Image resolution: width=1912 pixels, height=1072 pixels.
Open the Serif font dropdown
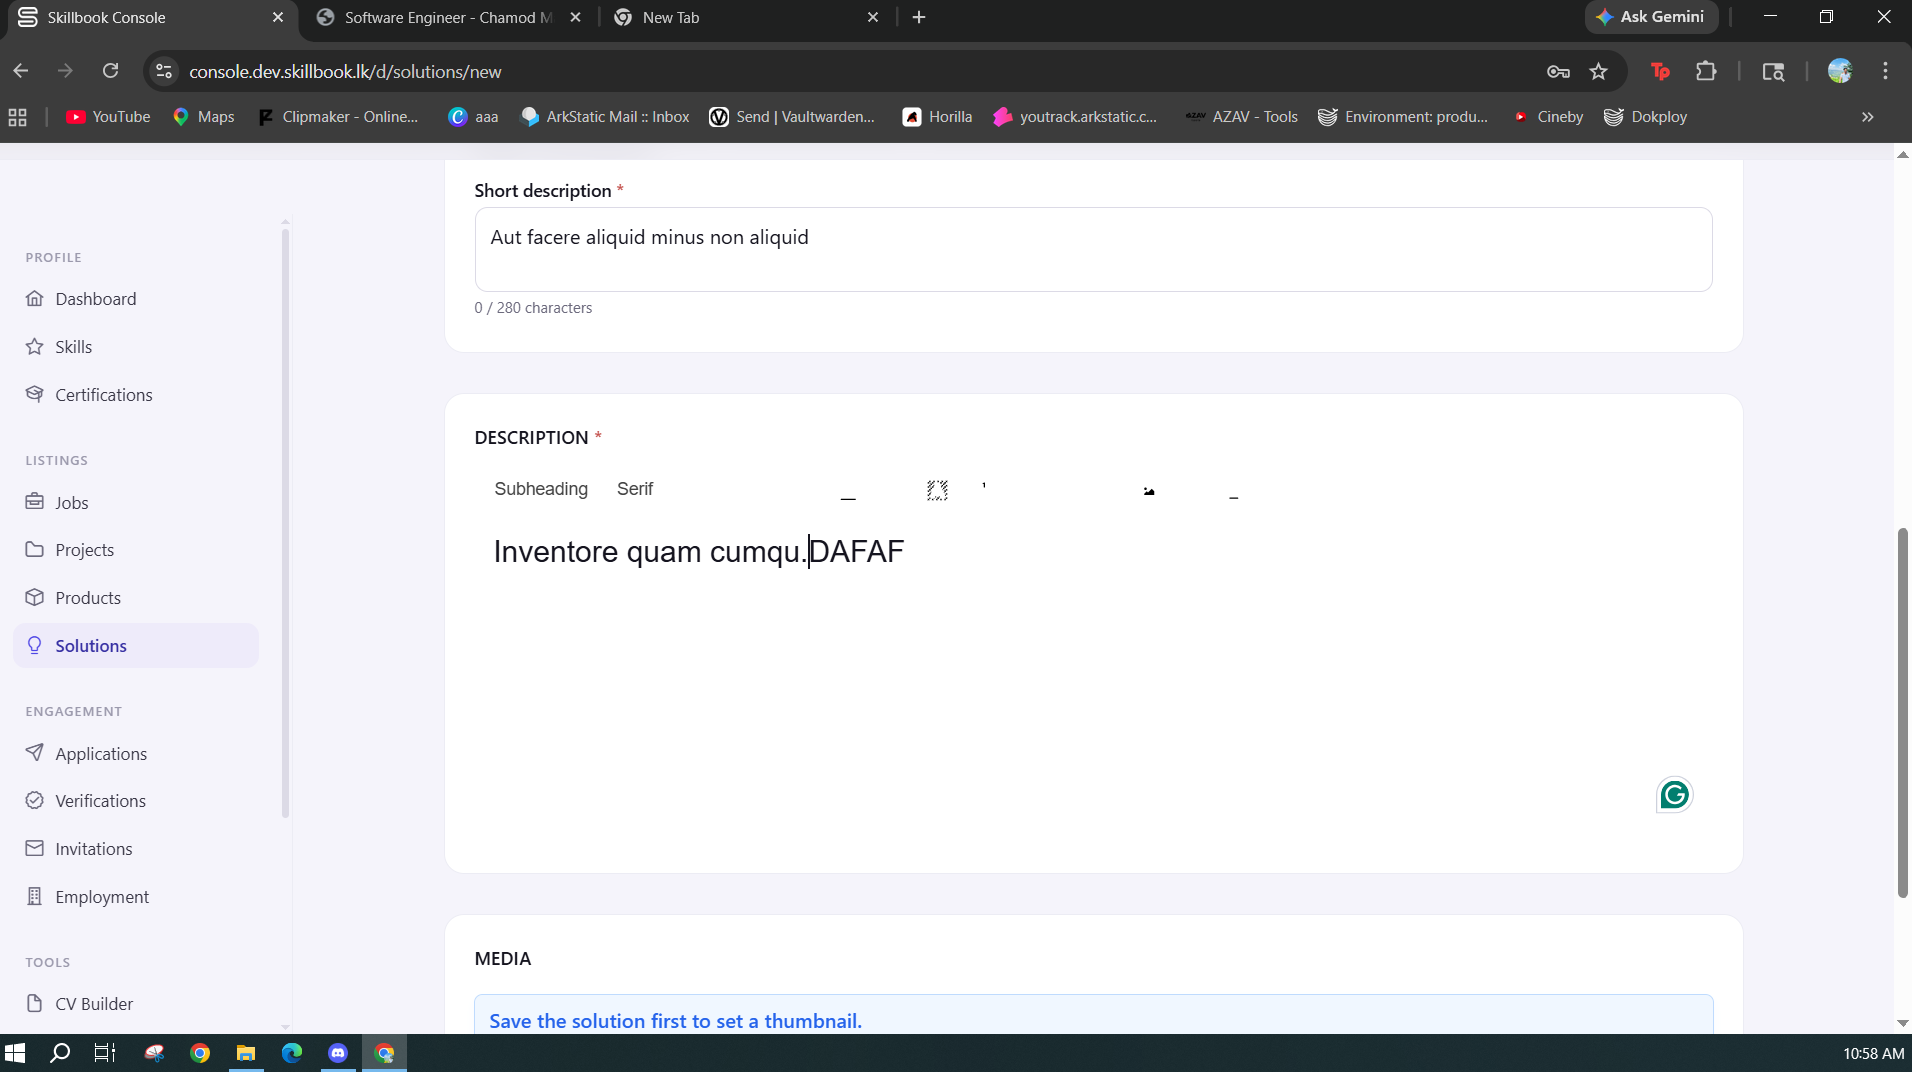pos(635,489)
